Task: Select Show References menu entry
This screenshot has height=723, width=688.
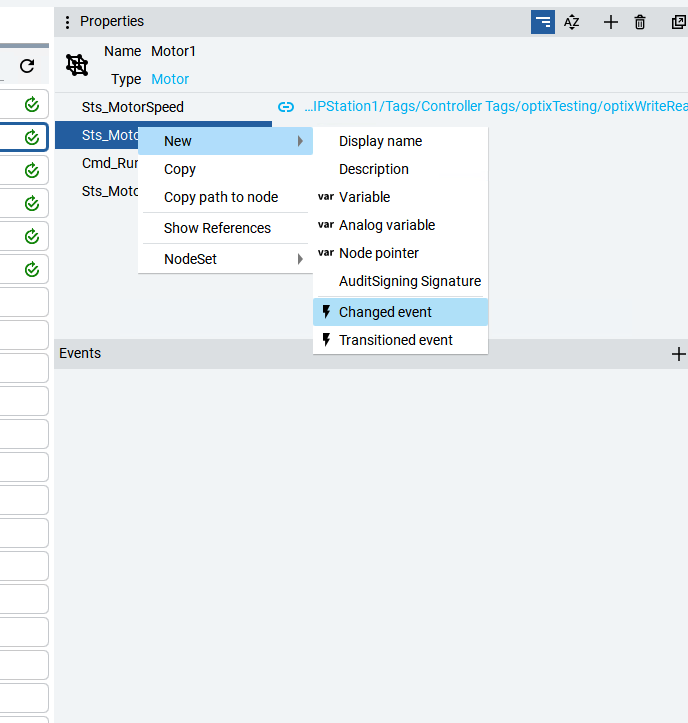Action: pos(225,228)
